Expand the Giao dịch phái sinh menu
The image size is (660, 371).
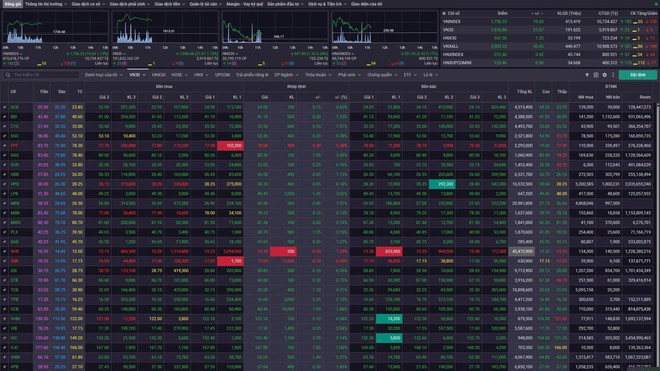pos(129,4)
